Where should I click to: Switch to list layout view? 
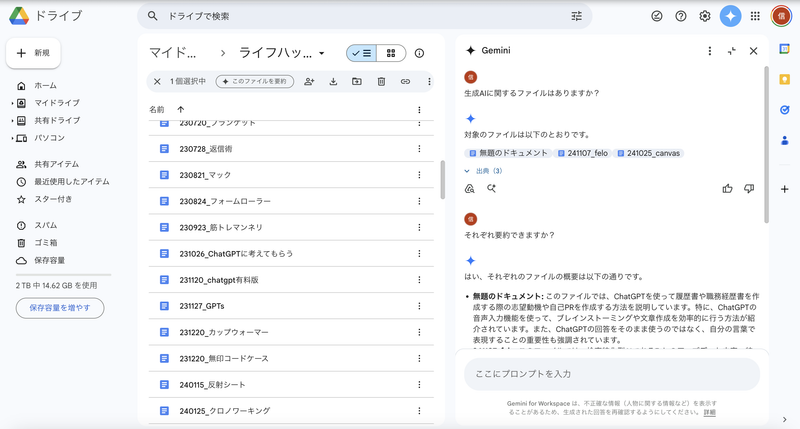[x=362, y=53]
